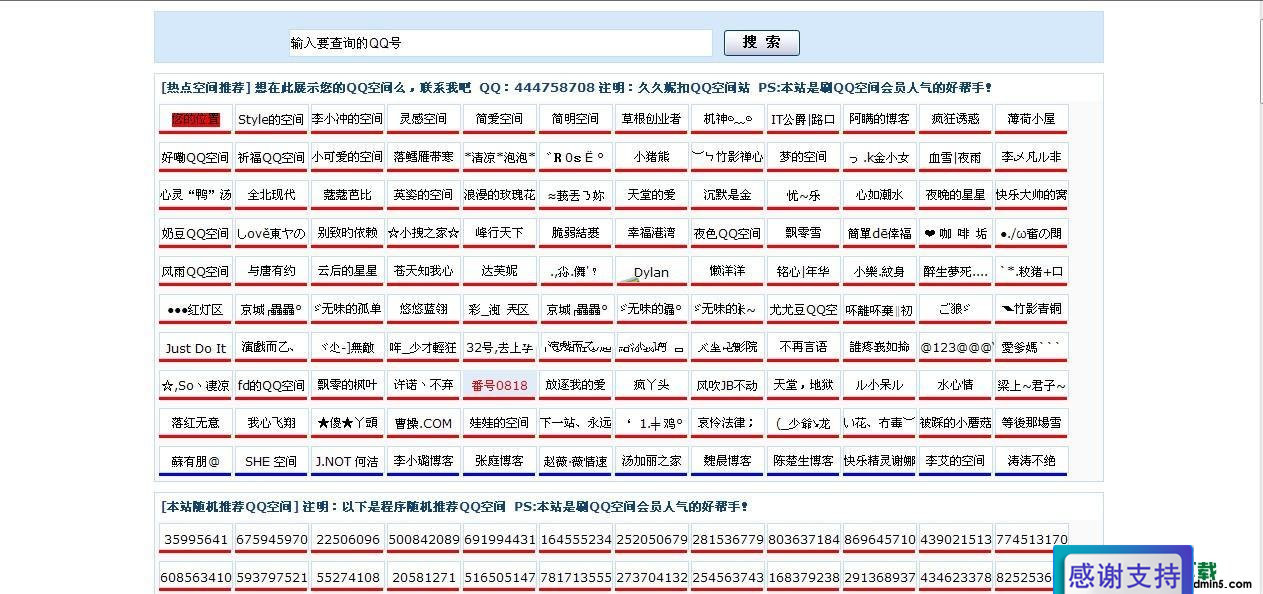Open the 沉默是金 link

coord(727,195)
